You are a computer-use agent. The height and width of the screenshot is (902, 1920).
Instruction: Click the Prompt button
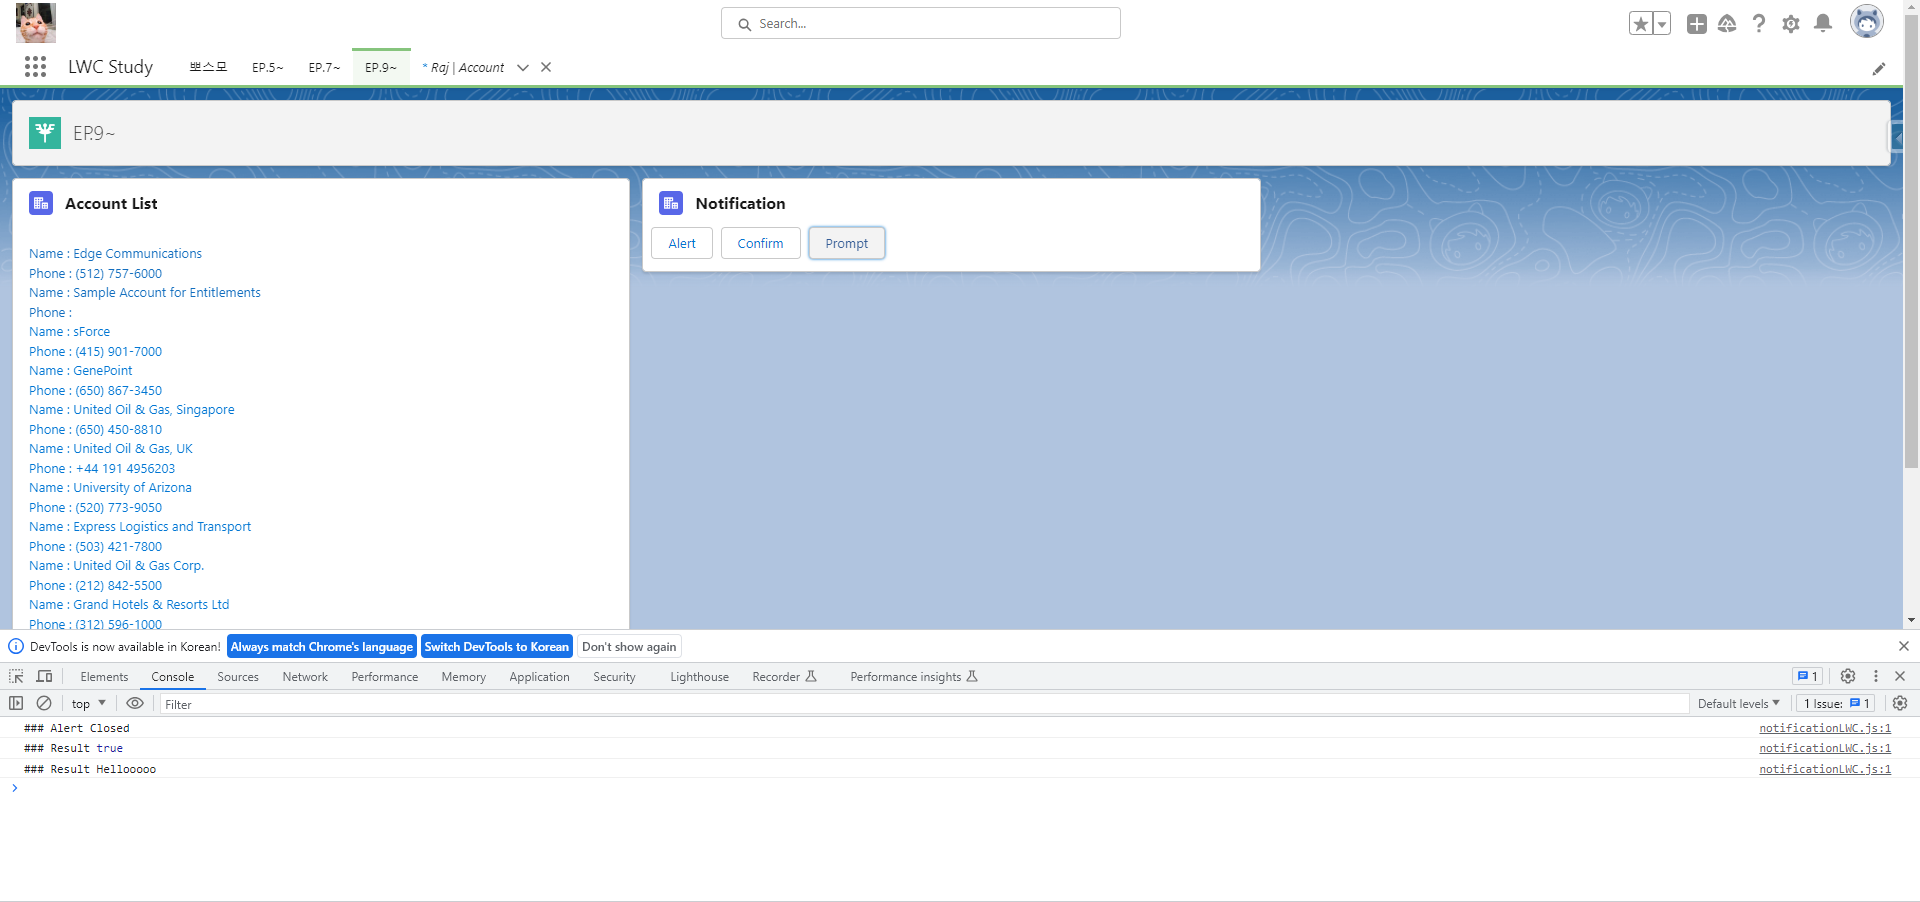[846, 243]
